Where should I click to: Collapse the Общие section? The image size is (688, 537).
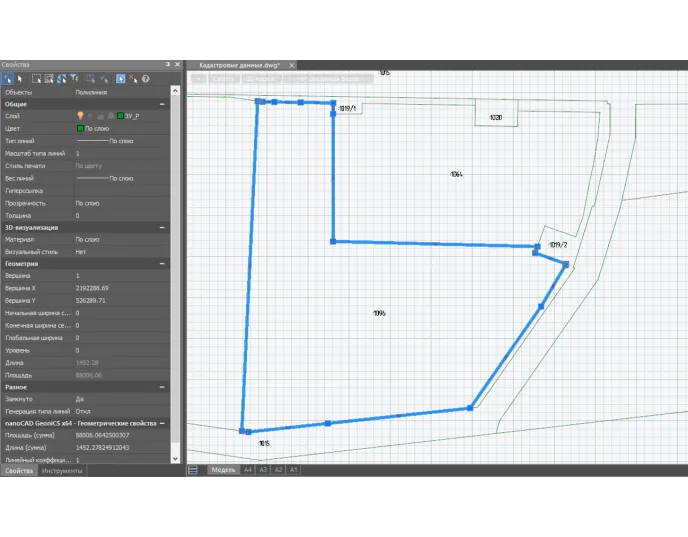click(162, 104)
